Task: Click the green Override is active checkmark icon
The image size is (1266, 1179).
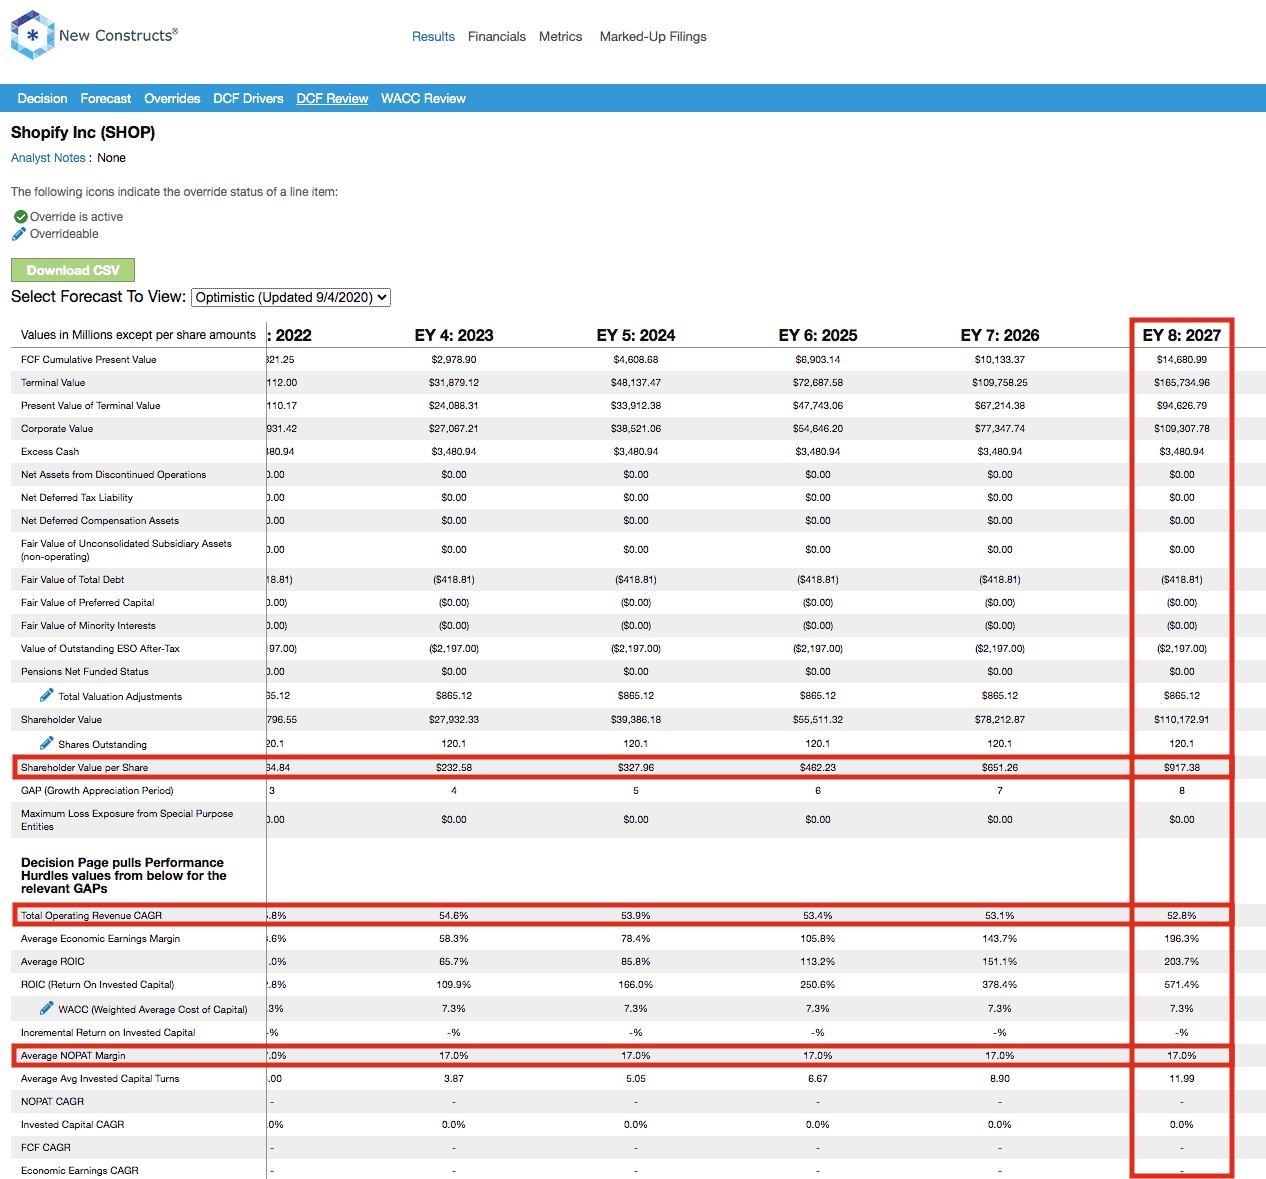Action: pyautogui.click(x=20, y=217)
